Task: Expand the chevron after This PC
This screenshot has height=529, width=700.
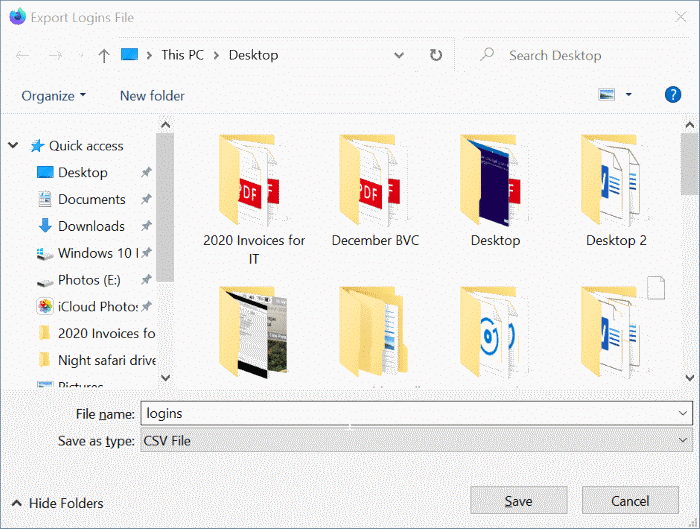Action: [216, 55]
